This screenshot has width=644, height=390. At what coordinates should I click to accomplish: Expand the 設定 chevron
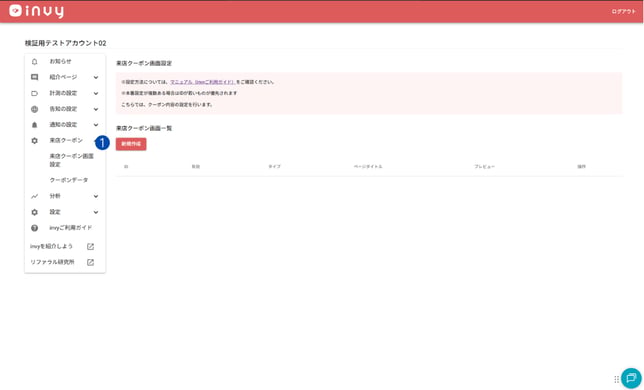coord(96,212)
